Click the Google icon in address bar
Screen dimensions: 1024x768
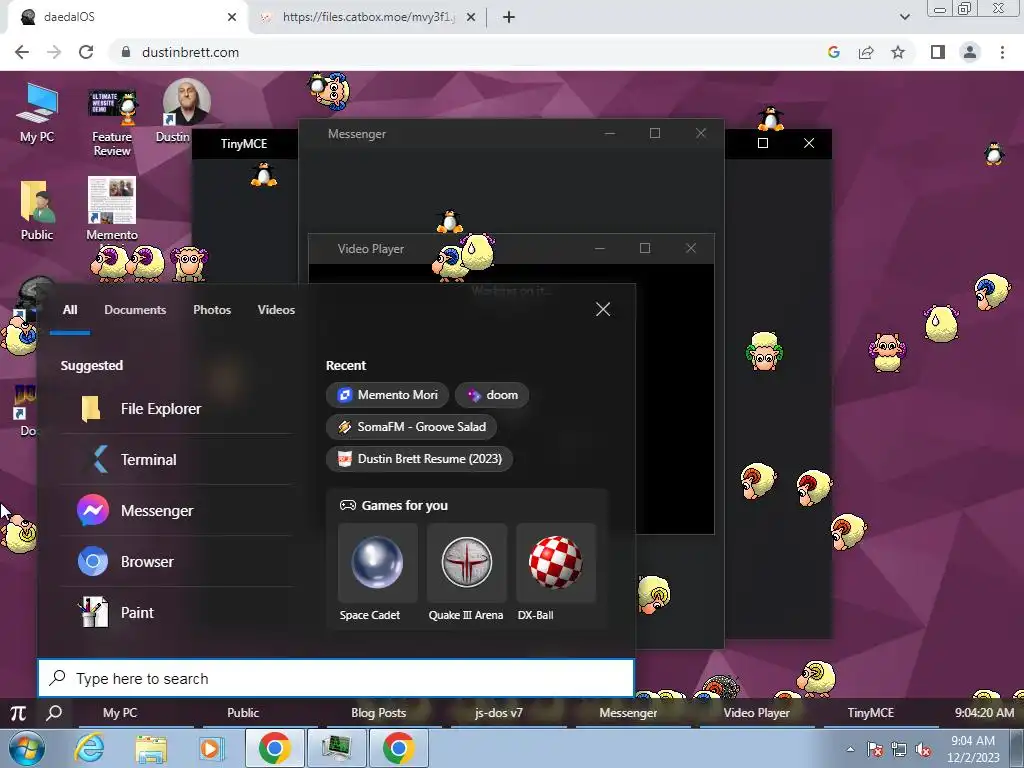(833, 52)
